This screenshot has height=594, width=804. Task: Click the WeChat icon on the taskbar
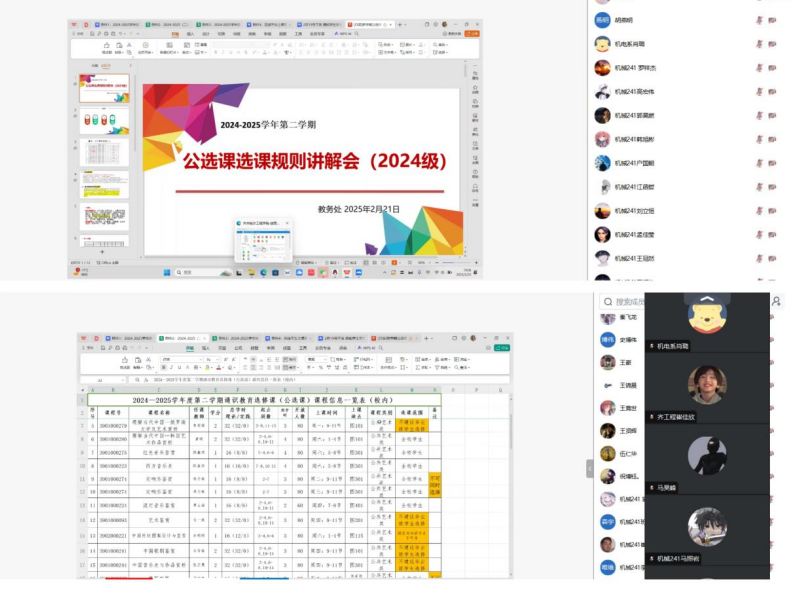(x=323, y=272)
